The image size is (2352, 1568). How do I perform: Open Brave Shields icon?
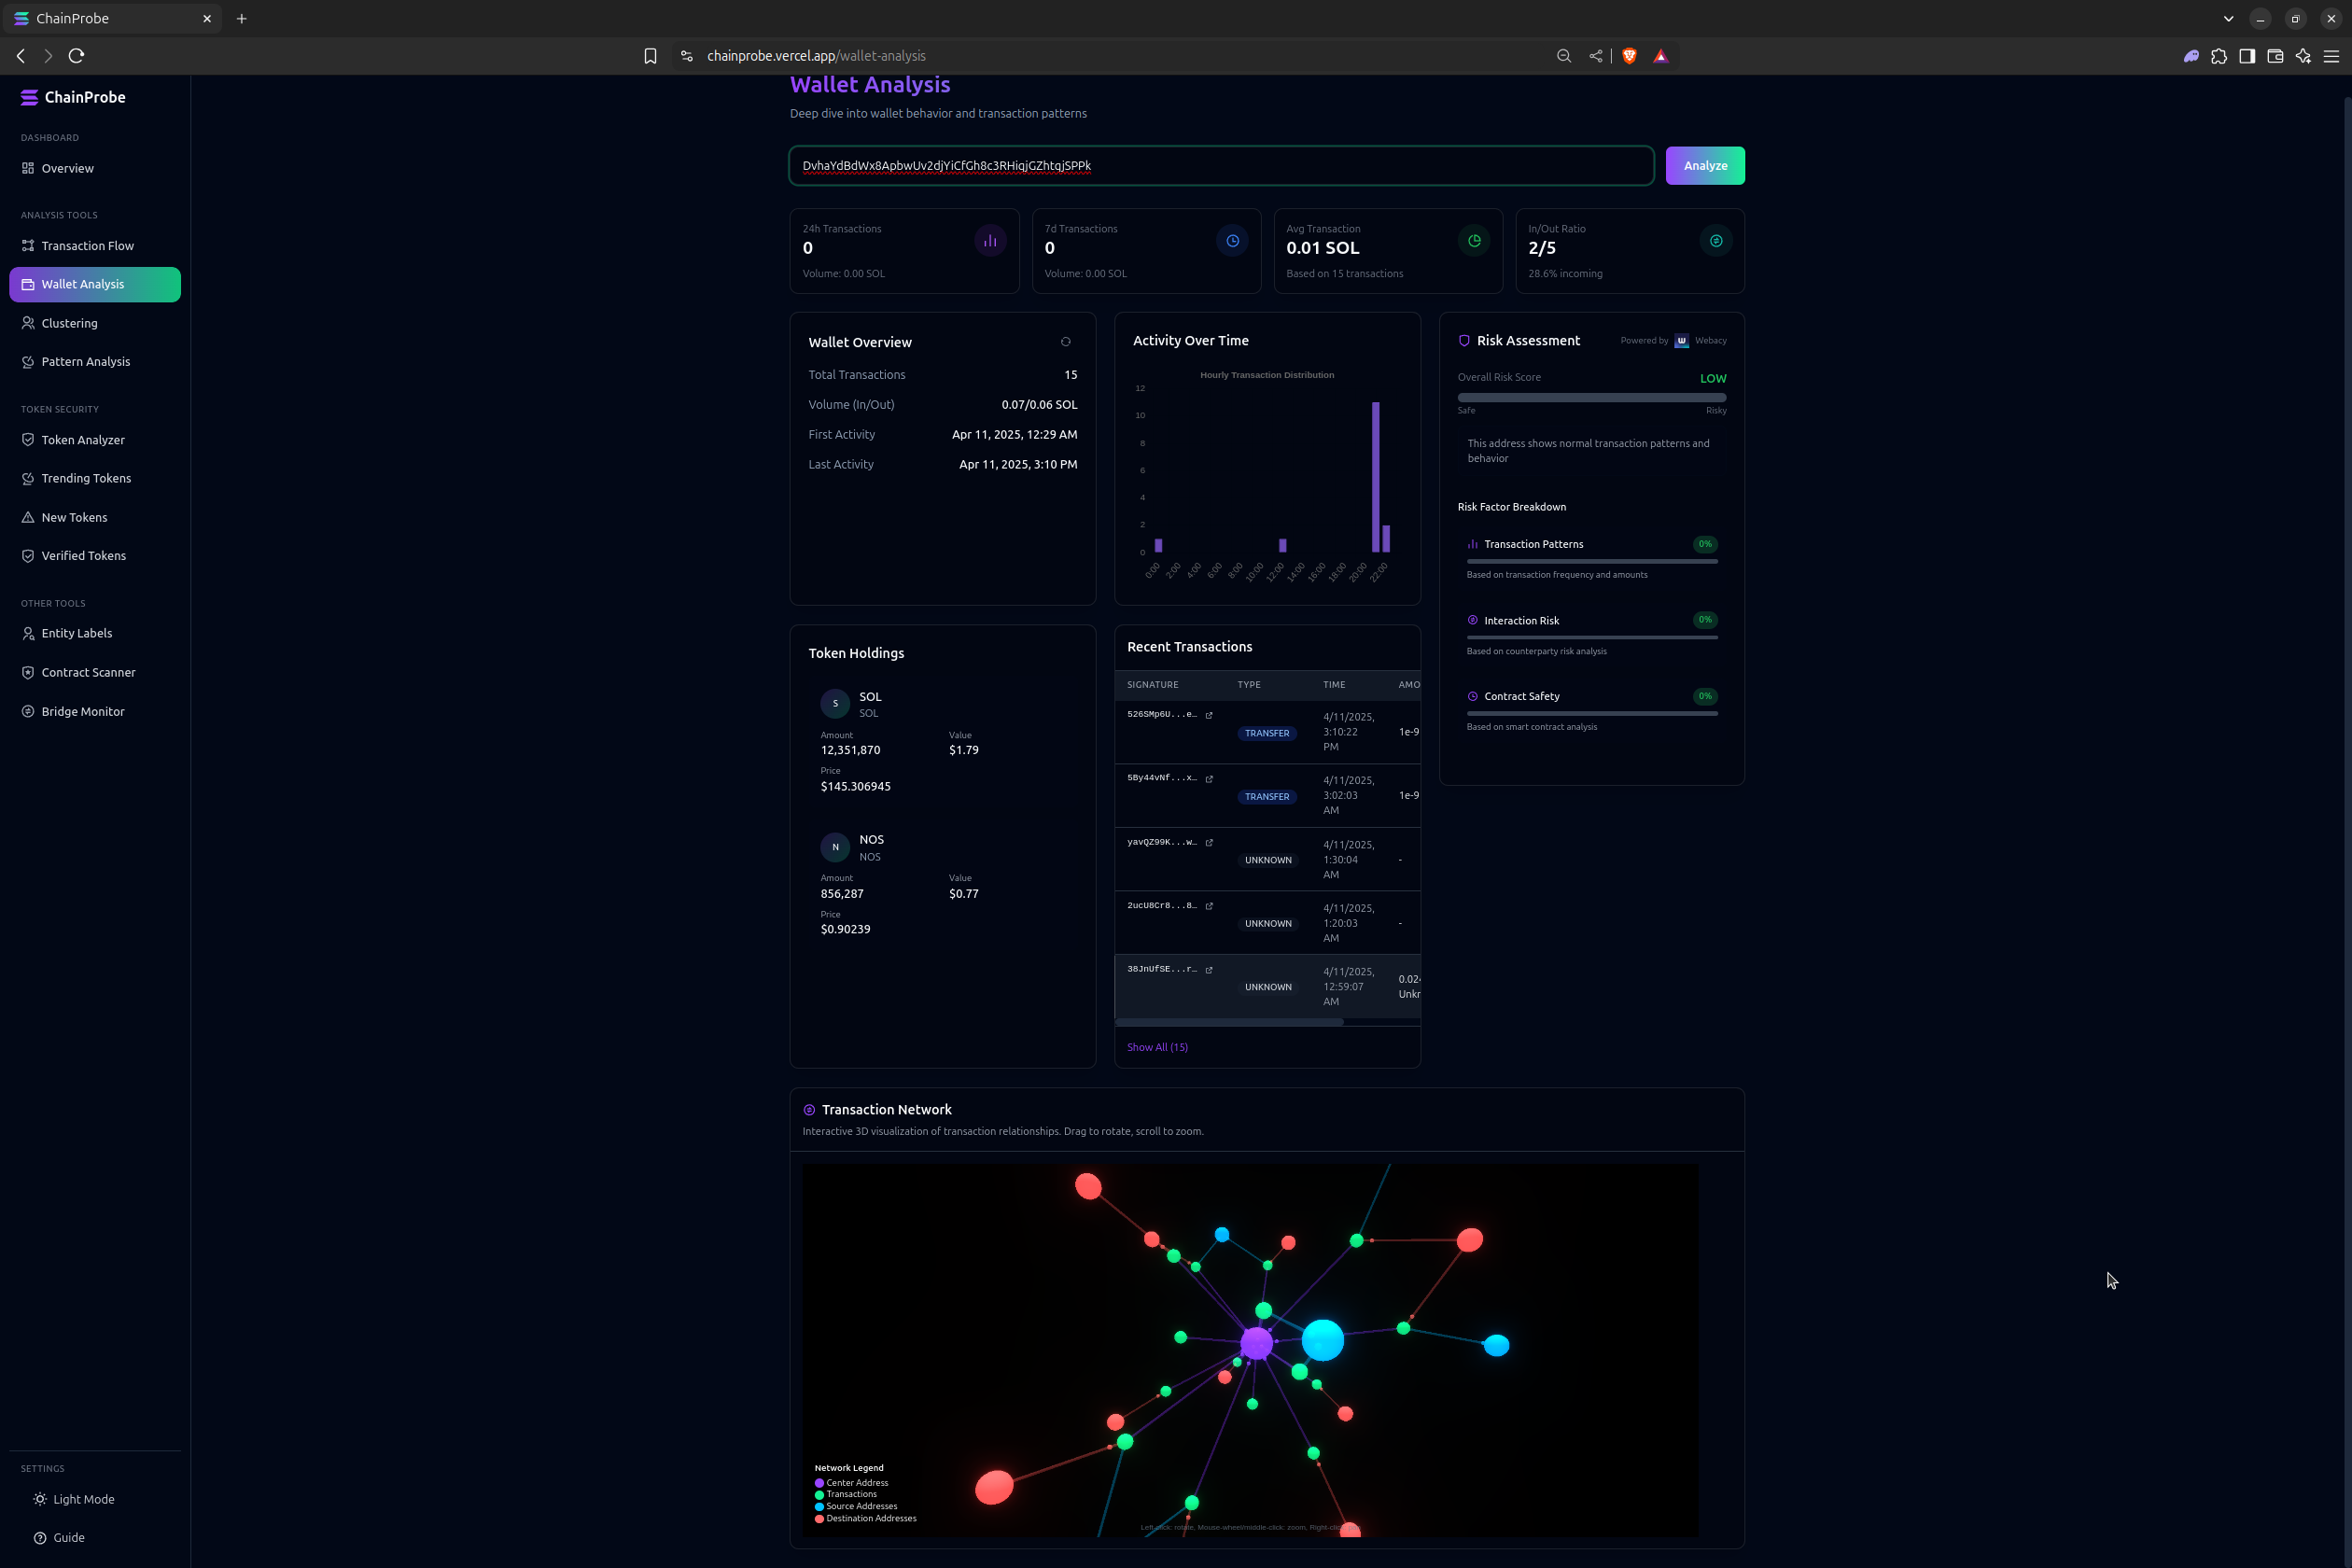tap(1629, 56)
